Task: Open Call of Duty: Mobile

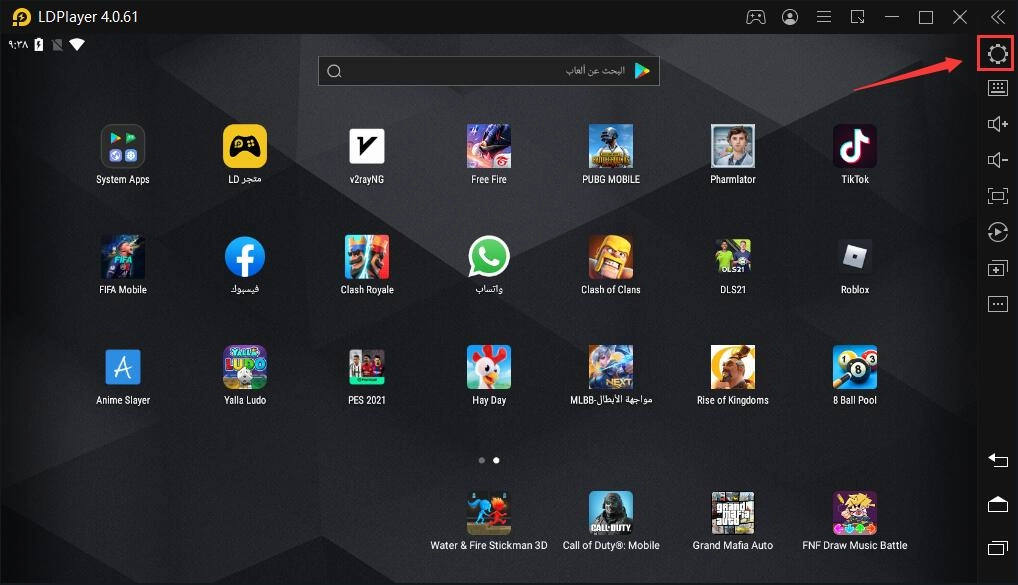Action: tap(611, 513)
